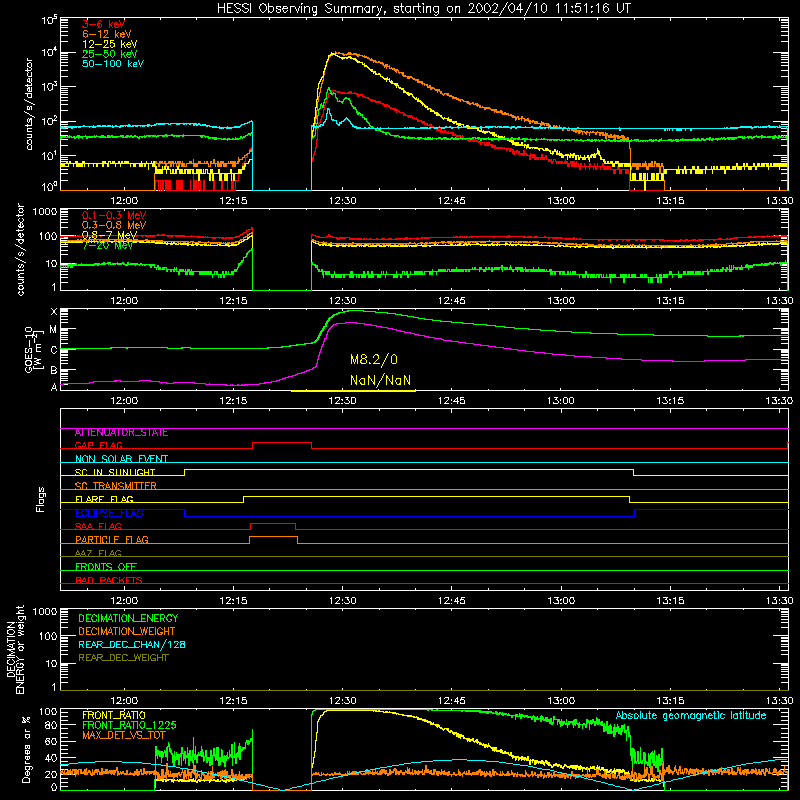This screenshot has width=800, height=800.
Task: Click the DECIMATION_ENERGY legend entry
Action: [x=128, y=618]
